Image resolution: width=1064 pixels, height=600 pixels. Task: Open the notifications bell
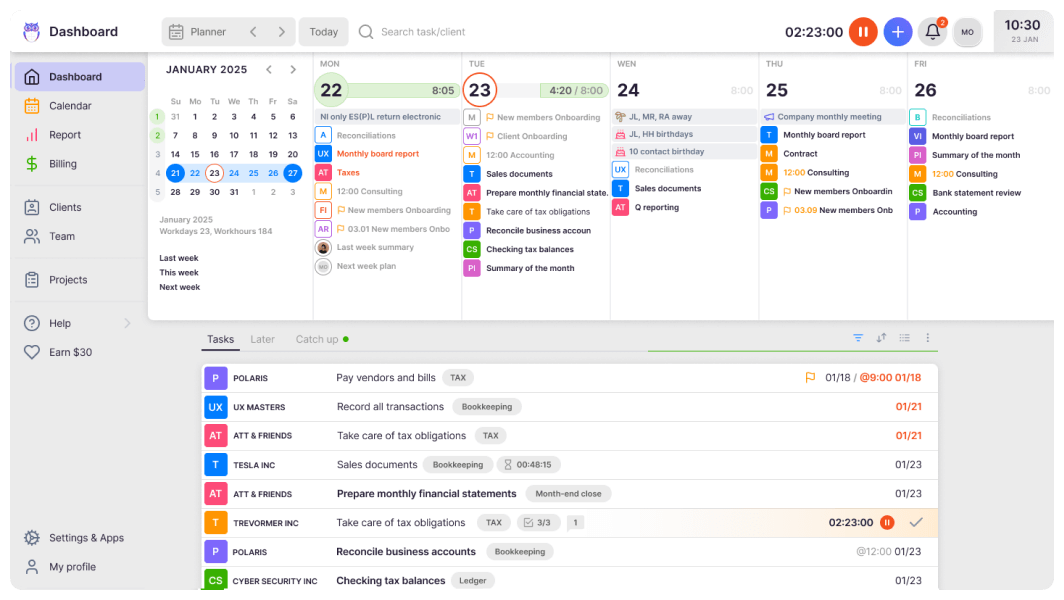[932, 32]
